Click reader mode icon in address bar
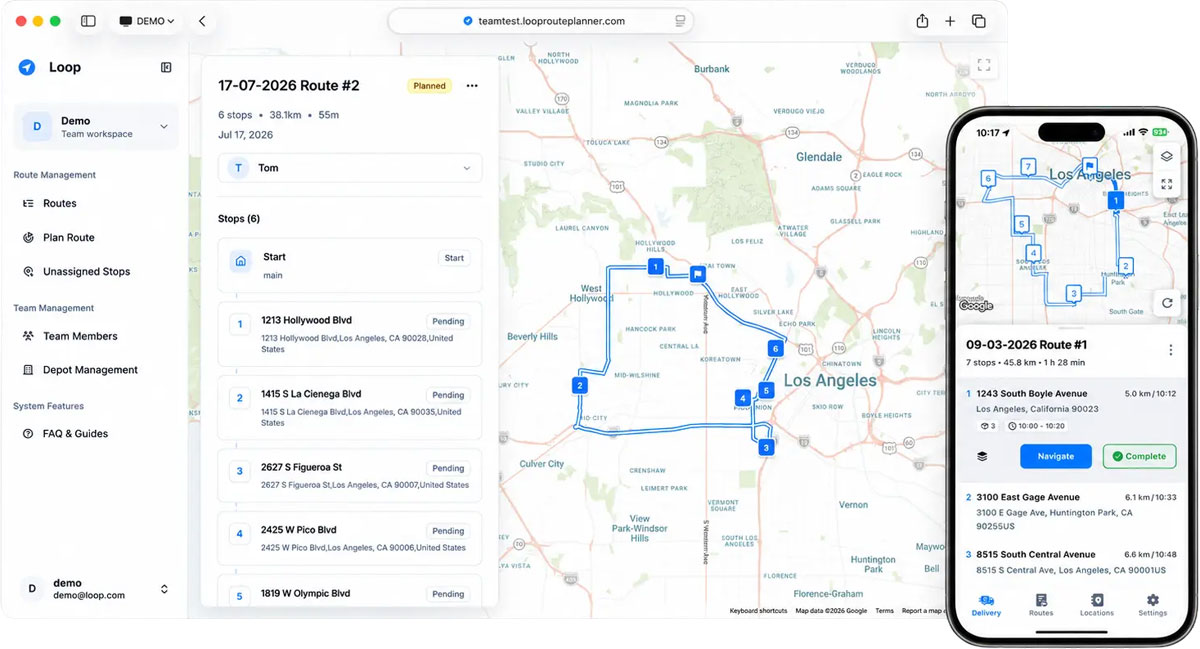The height and width of the screenshot is (649, 1200). pos(680,21)
